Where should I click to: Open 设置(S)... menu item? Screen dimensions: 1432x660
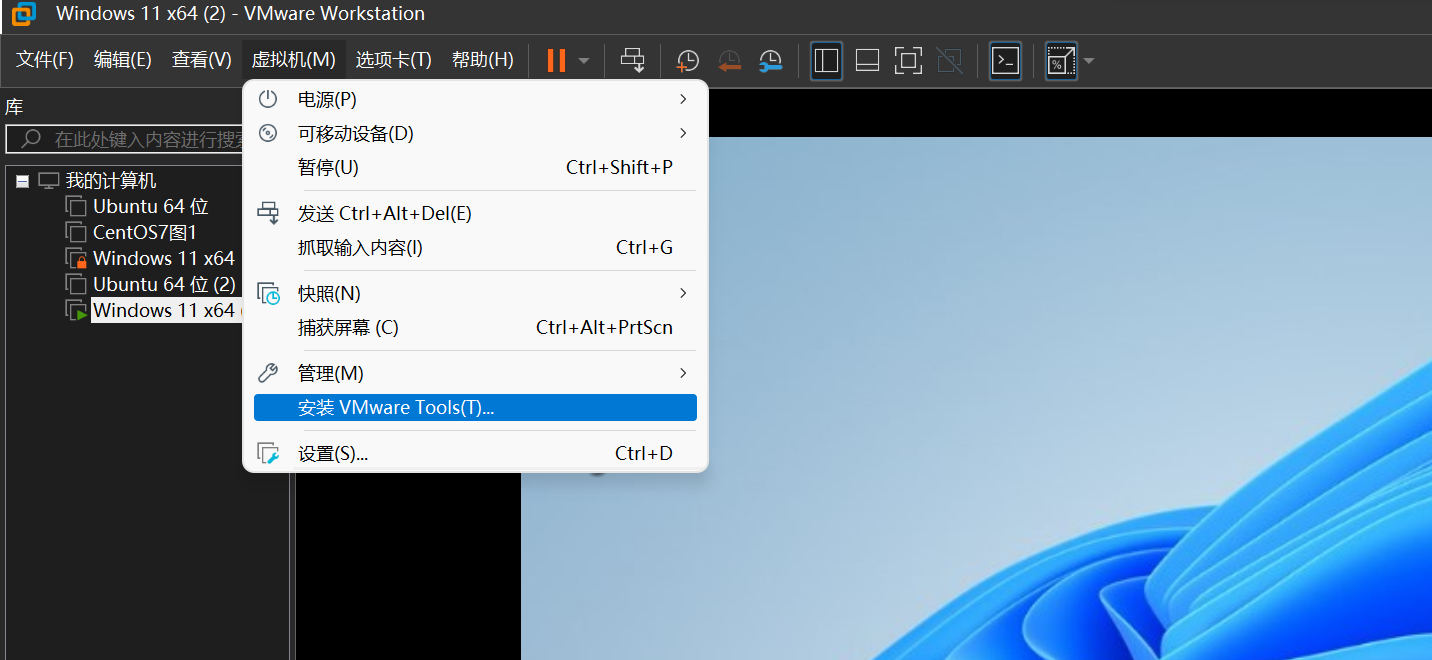click(475, 453)
